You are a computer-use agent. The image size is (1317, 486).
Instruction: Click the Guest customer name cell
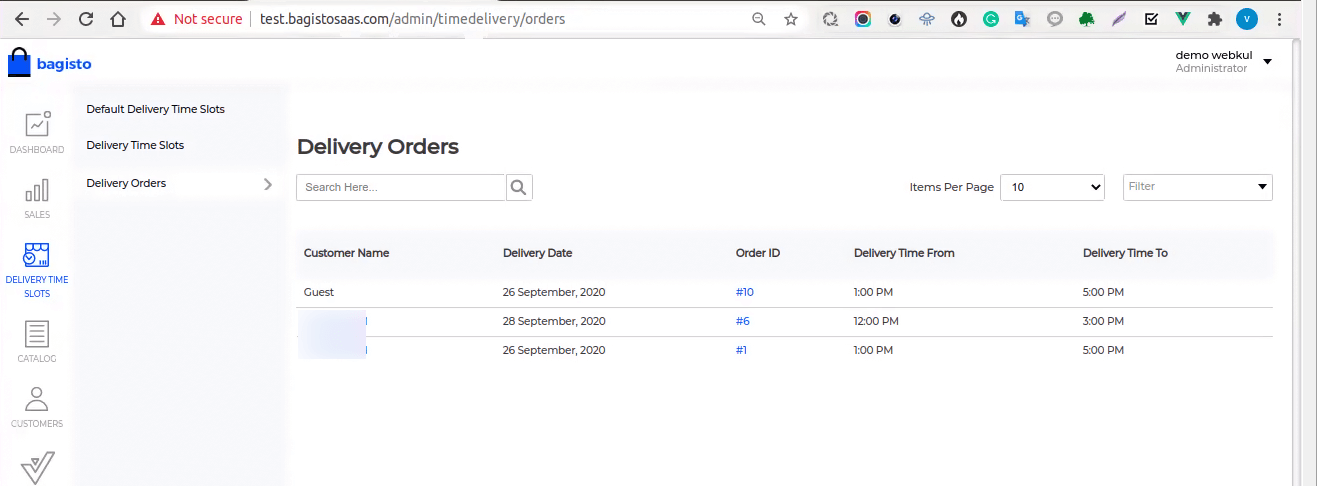pyautogui.click(x=319, y=293)
